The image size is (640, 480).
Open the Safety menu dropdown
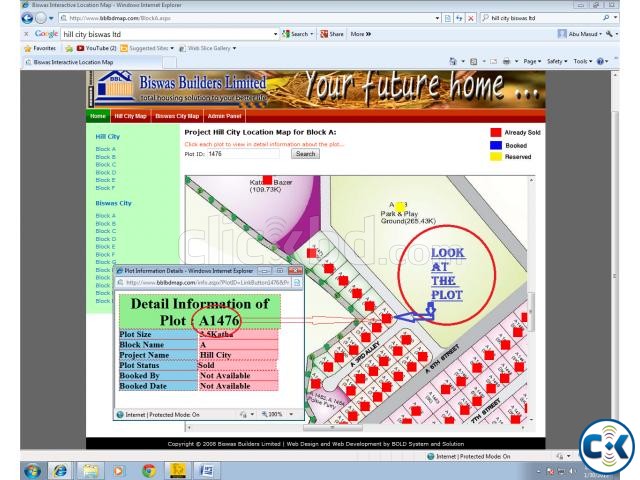pyautogui.click(x=557, y=61)
